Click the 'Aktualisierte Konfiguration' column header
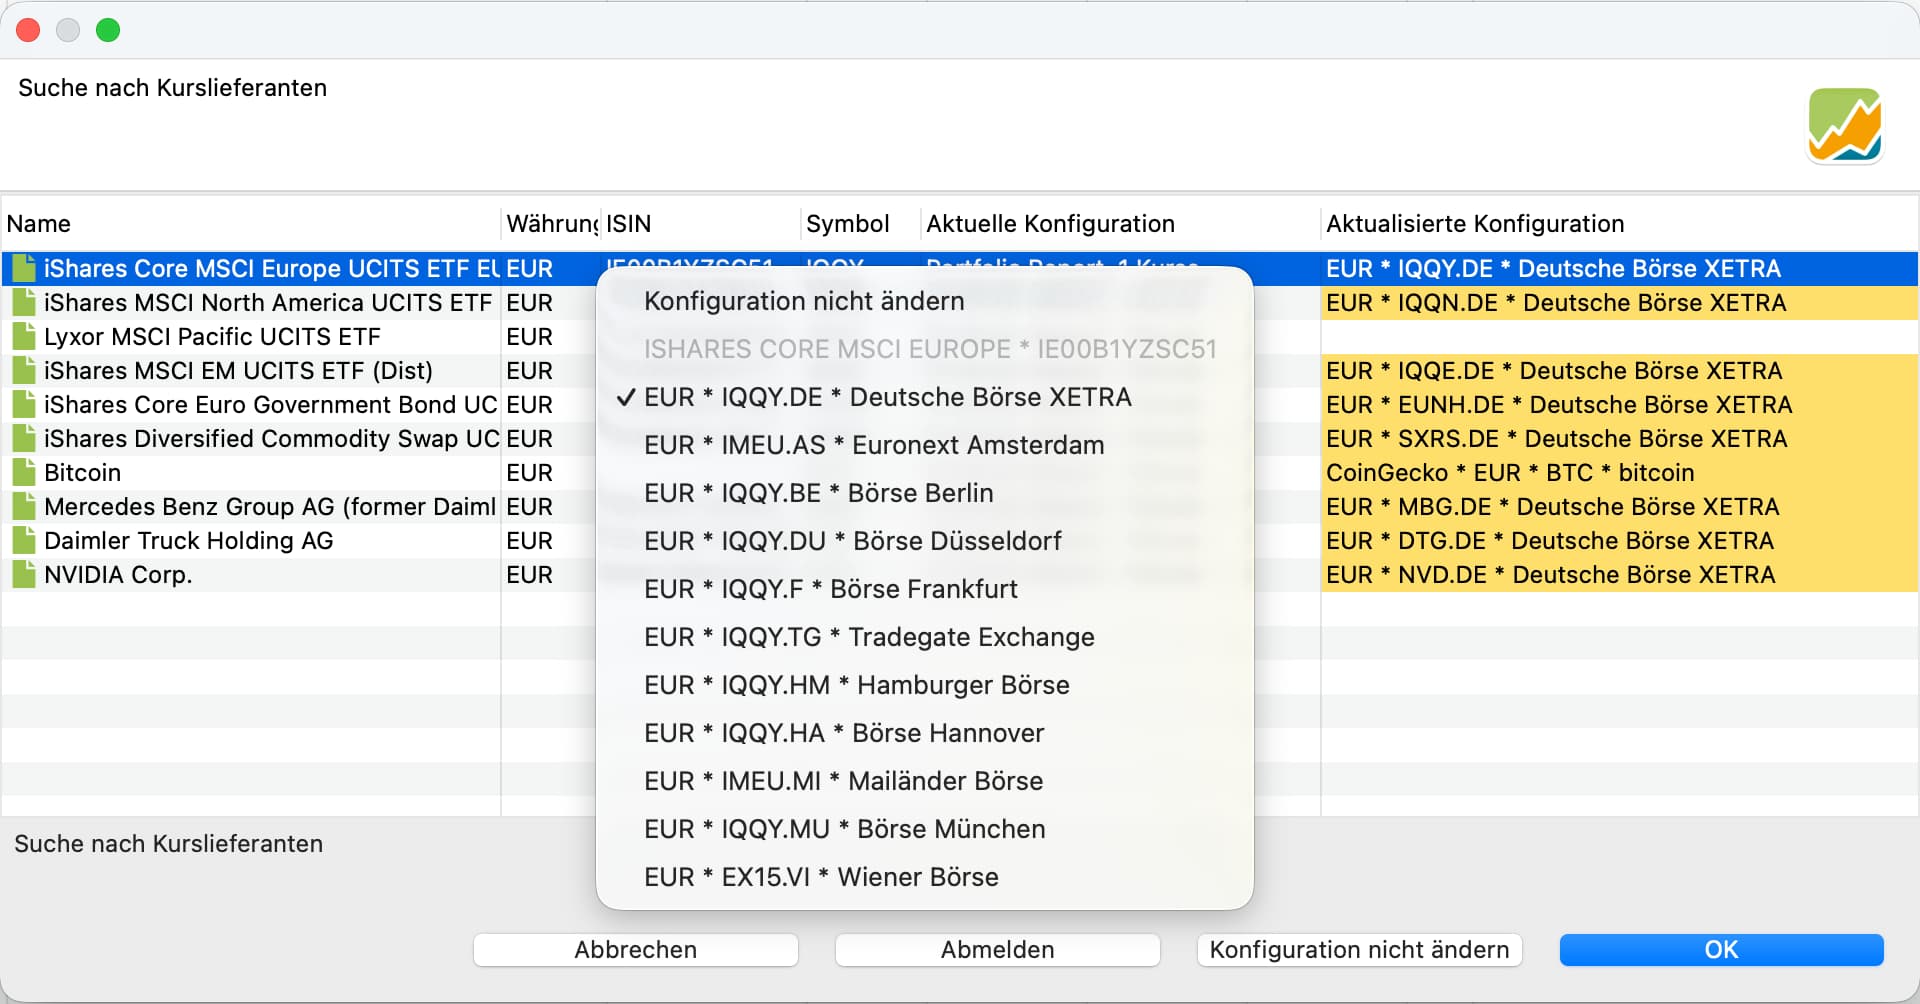The image size is (1920, 1004). coord(1474,224)
